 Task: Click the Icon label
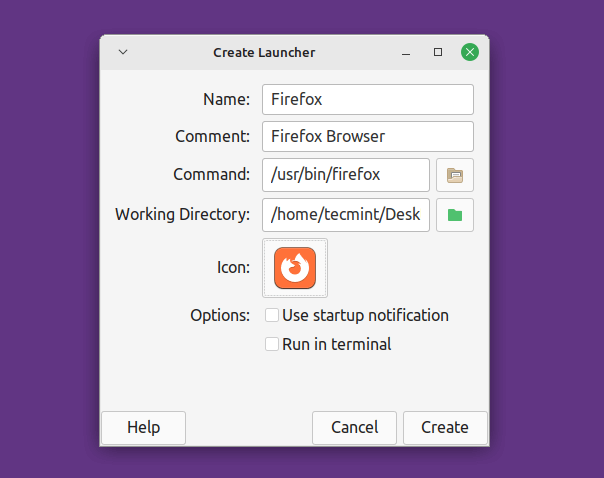(233, 267)
